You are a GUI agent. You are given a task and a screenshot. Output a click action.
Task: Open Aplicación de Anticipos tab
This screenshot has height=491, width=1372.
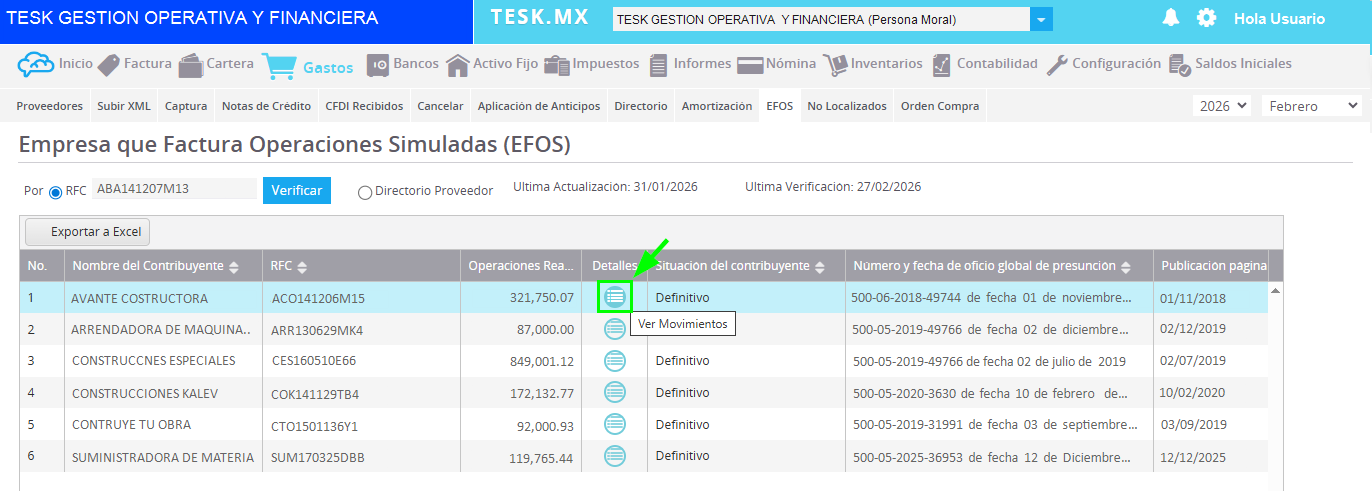539,106
